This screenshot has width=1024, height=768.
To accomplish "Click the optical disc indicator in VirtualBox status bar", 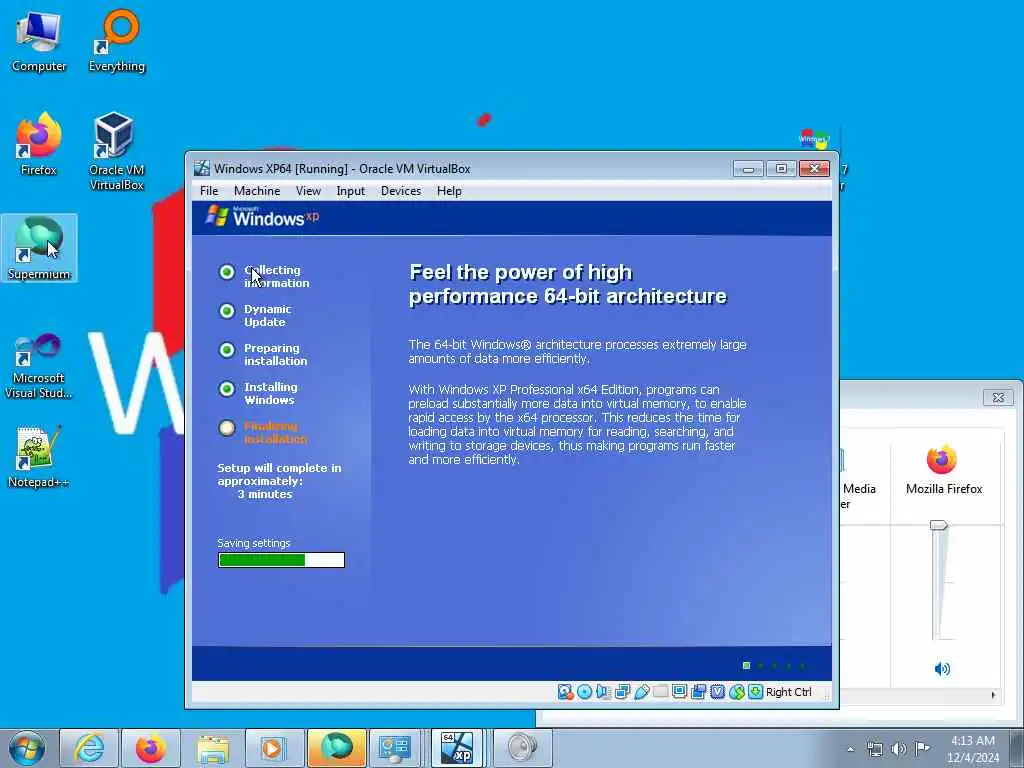I will 584,692.
